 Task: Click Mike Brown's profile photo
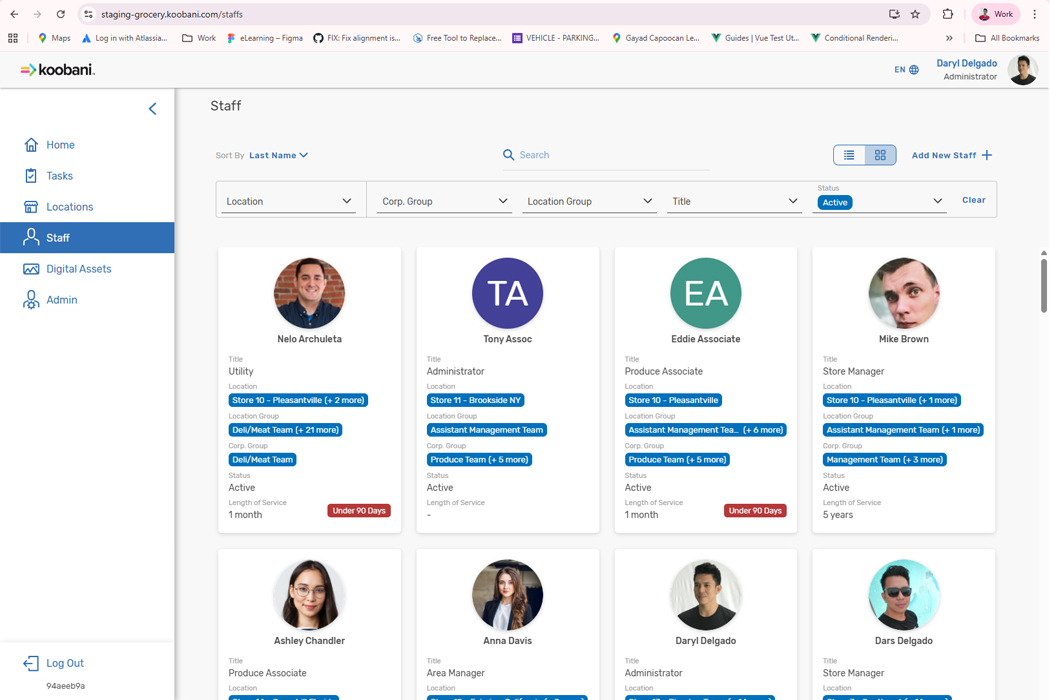(x=903, y=293)
